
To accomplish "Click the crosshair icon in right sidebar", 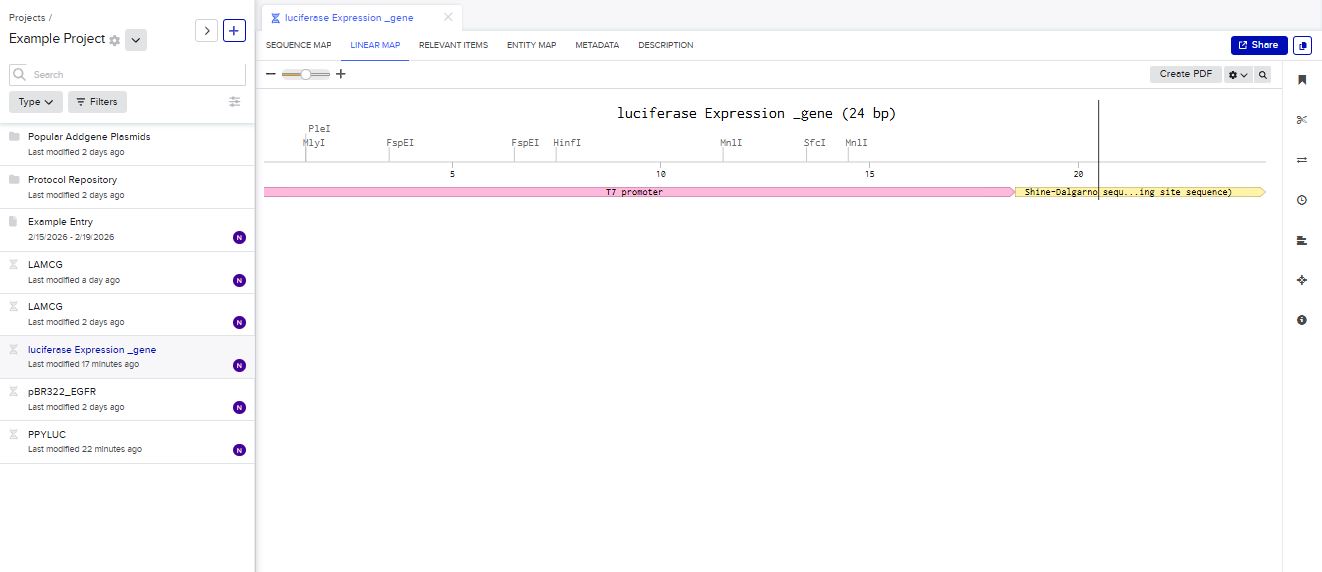I will pyautogui.click(x=1301, y=280).
